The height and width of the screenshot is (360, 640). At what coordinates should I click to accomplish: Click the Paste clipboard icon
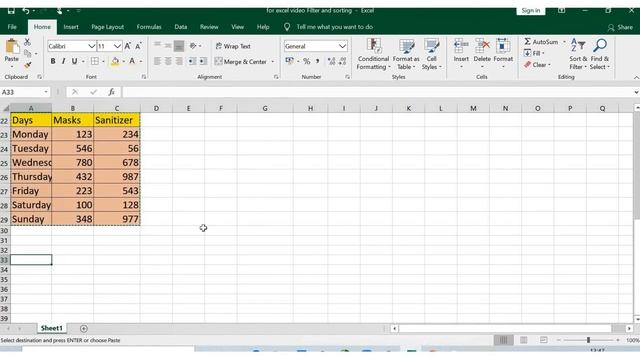[12, 47]
